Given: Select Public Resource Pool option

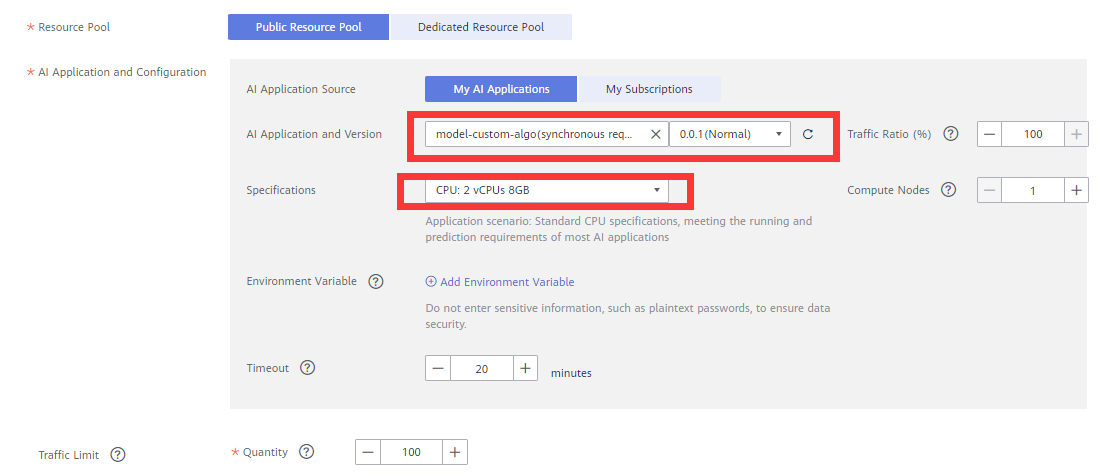Looking at the screenshot, I should pyautogui.click(x=308, y=27).
